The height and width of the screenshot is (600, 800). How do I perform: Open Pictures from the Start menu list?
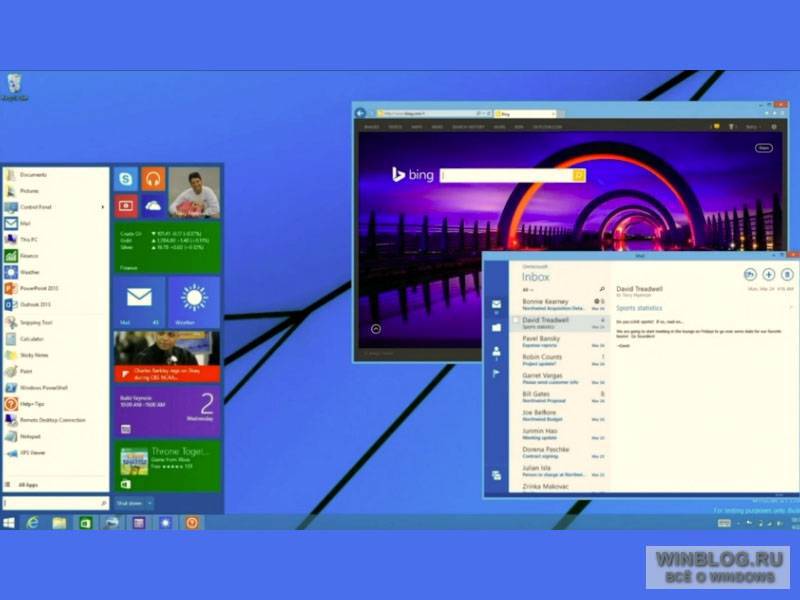click(56, 191)
